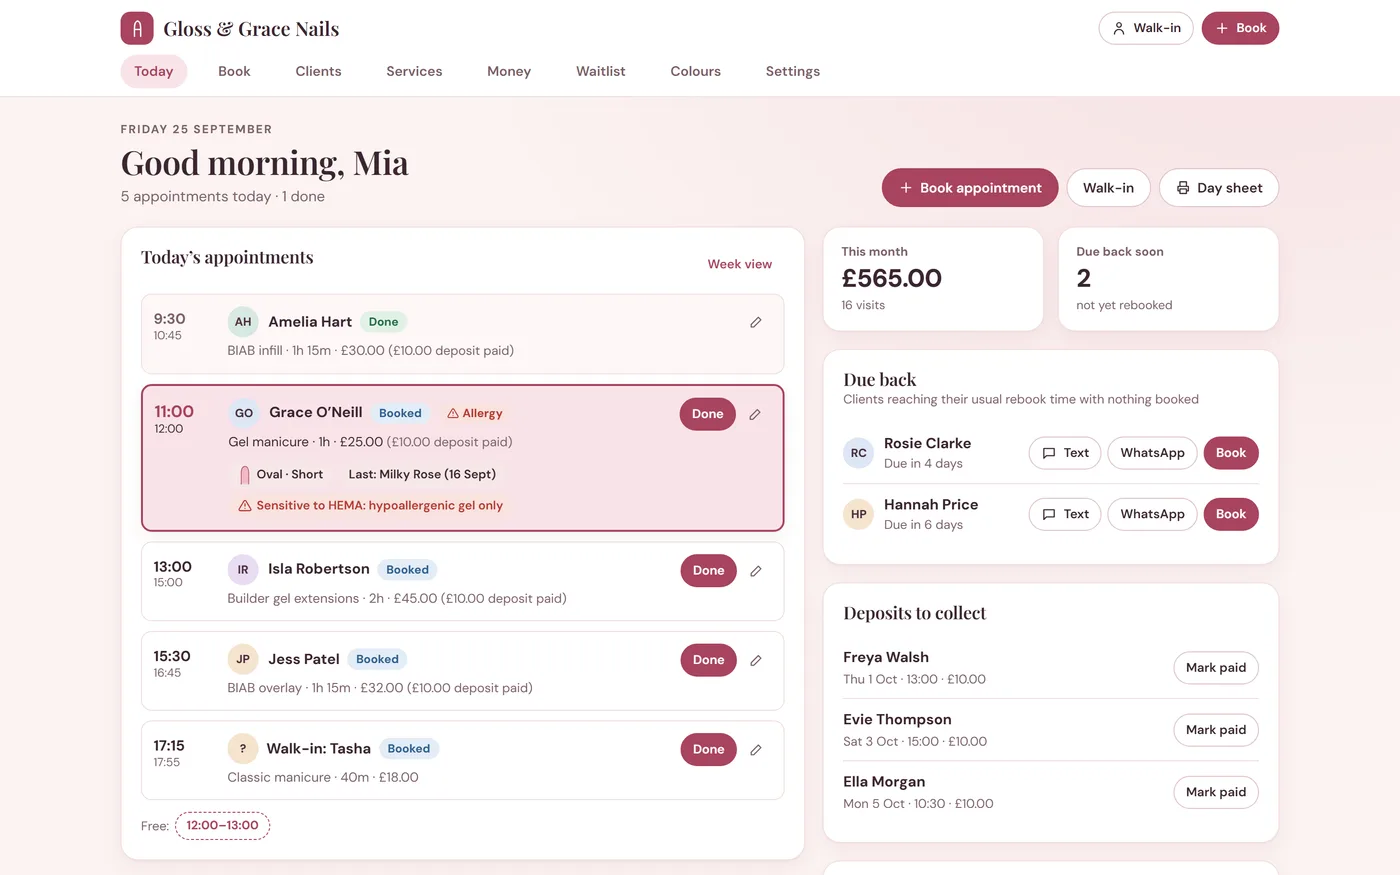Click the RC avatar for Rosie Clarke
1400x875 pixels.
tap(859, 453)
